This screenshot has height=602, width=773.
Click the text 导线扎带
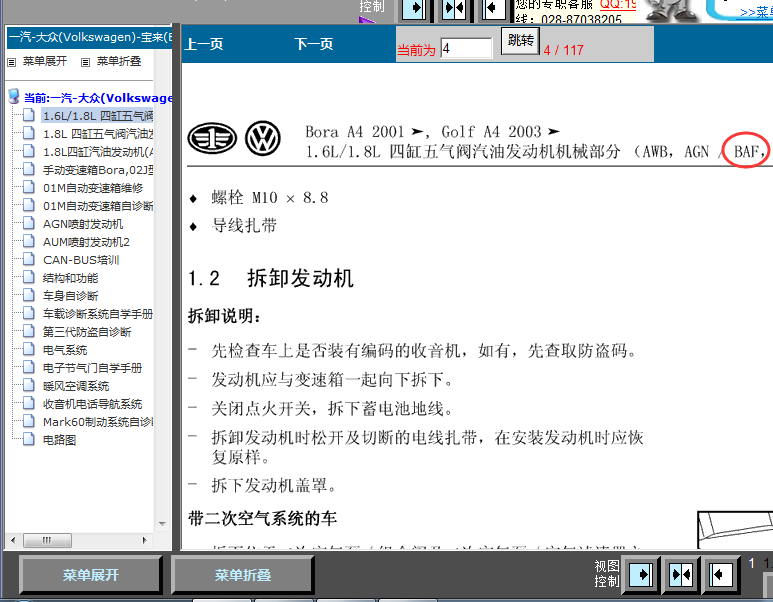(244, 226)
